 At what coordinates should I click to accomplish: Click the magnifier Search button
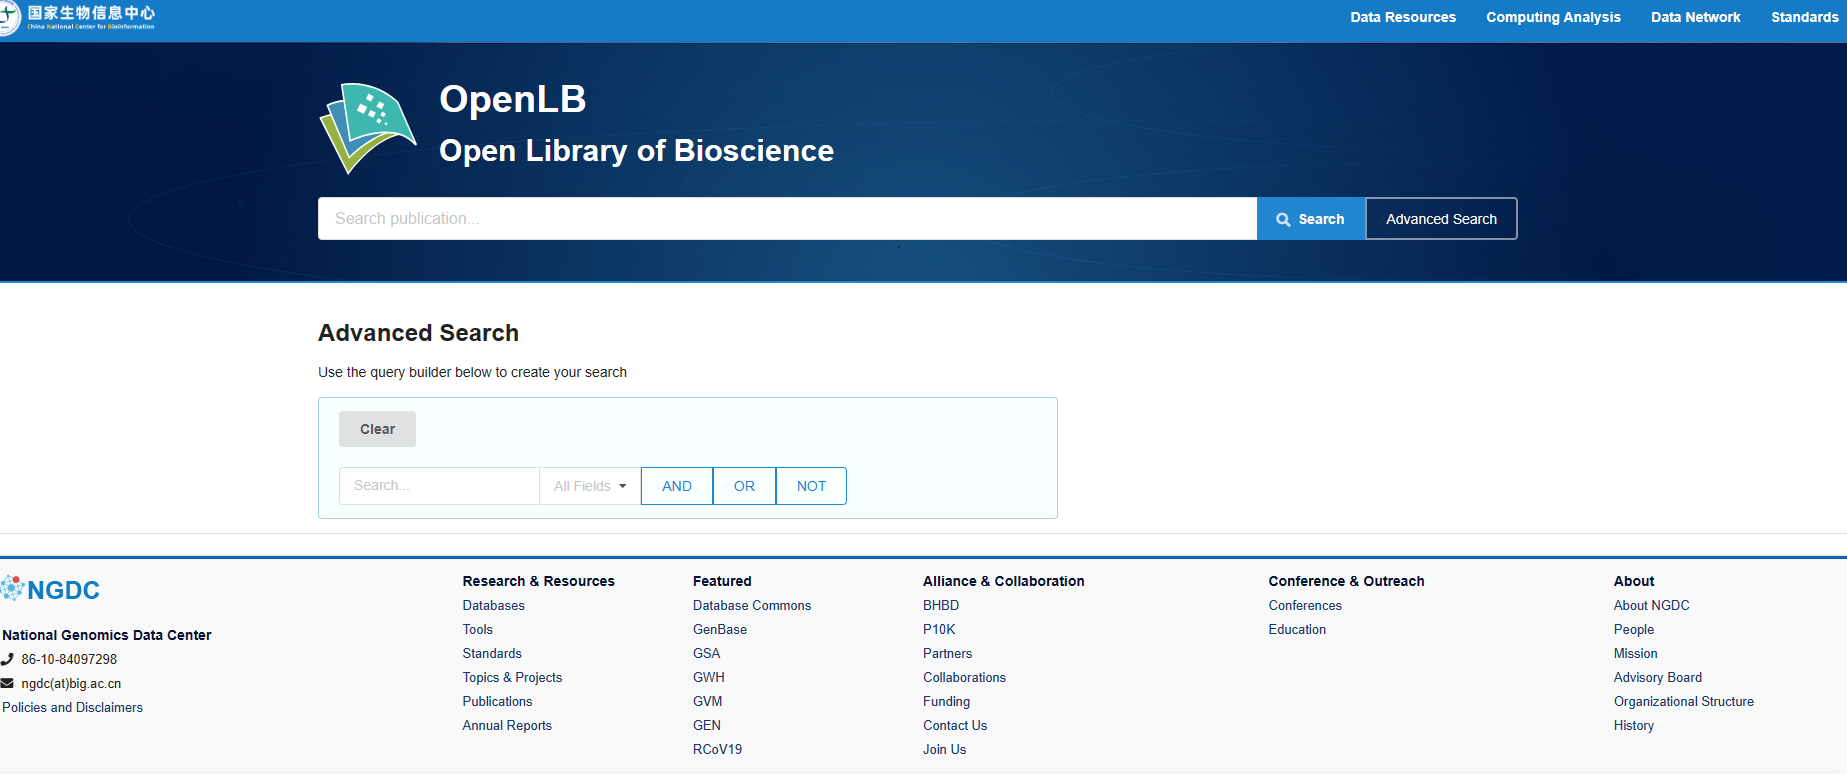(x=1310, y=219)
